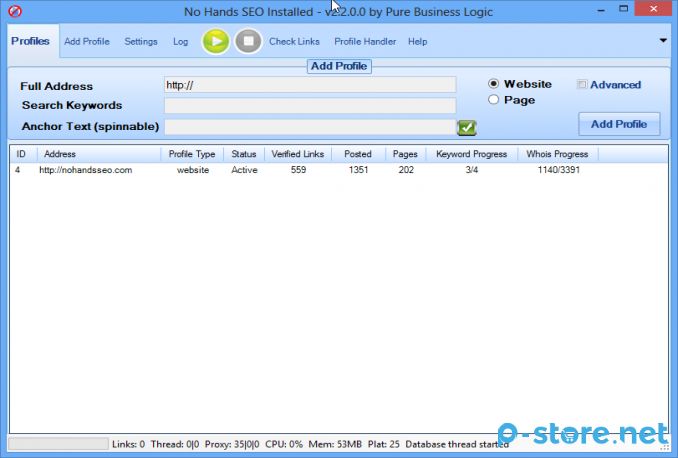The height and width of the screenshot is (458, 678).
Task: Sort by the Verified Links column header
Action: coord(299,154)
